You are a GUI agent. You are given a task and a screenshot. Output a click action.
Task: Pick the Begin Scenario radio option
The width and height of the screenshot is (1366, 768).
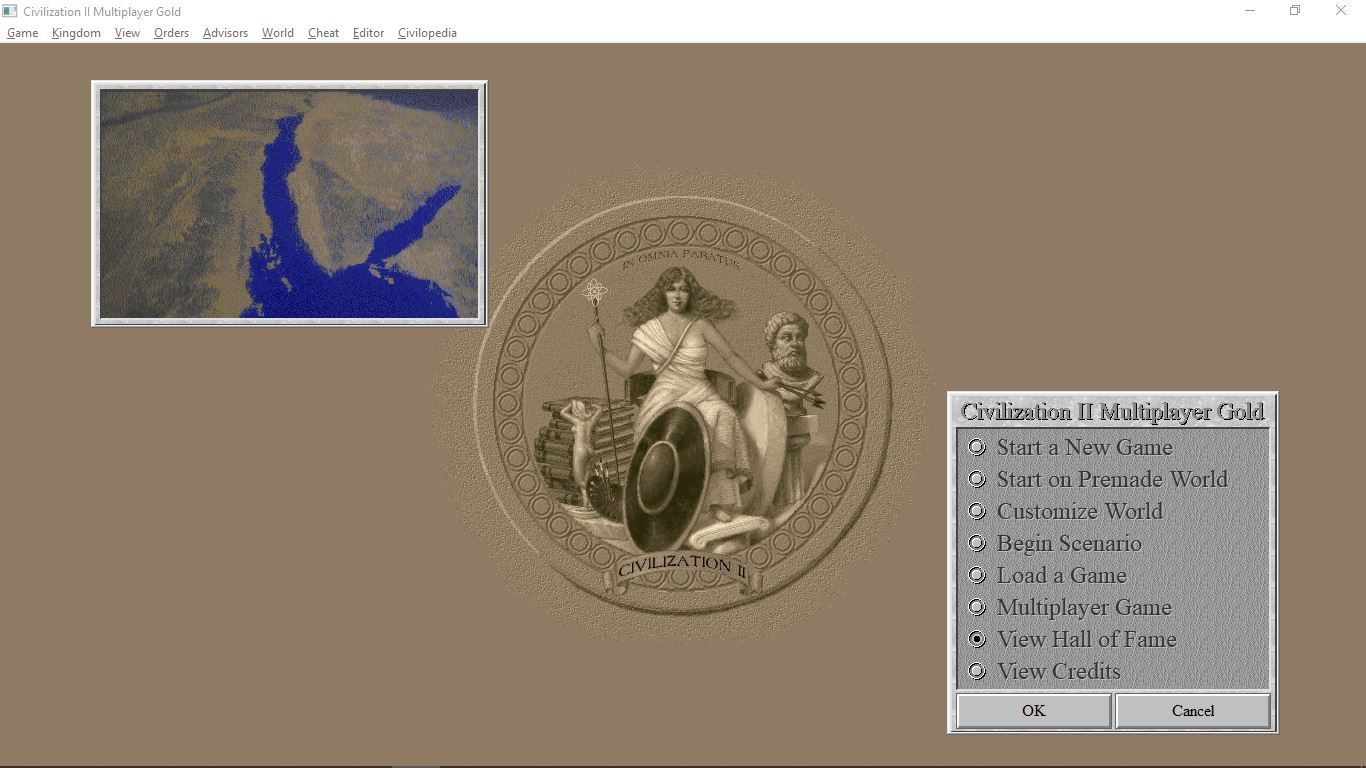(x=1054, y=543)
